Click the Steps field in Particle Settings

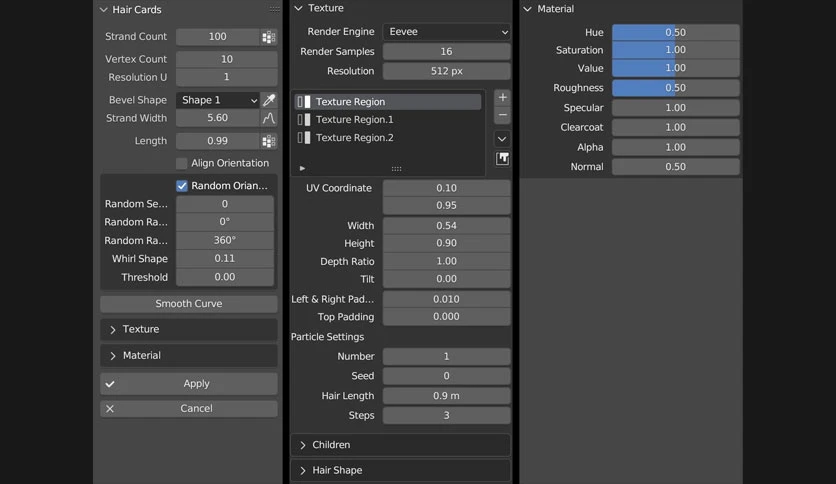click(446, 416)
